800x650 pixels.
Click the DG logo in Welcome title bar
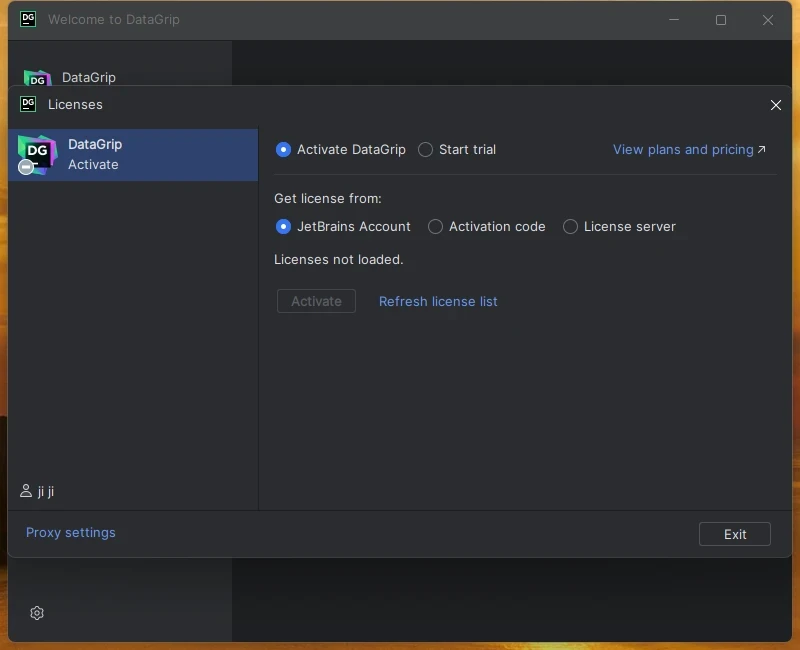coord(28,19)
